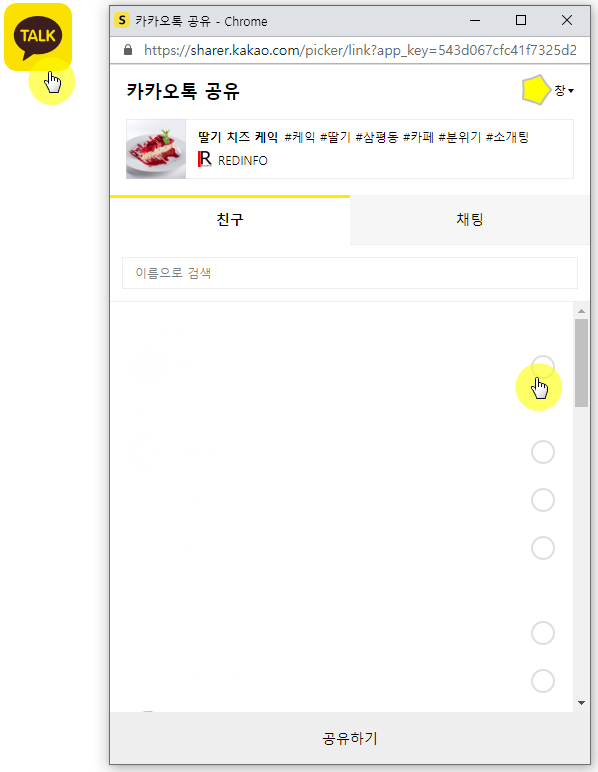This screenshot has width=598, height=772.
Task: Select the third friend radio button
Action: click(x=543, y=500)
